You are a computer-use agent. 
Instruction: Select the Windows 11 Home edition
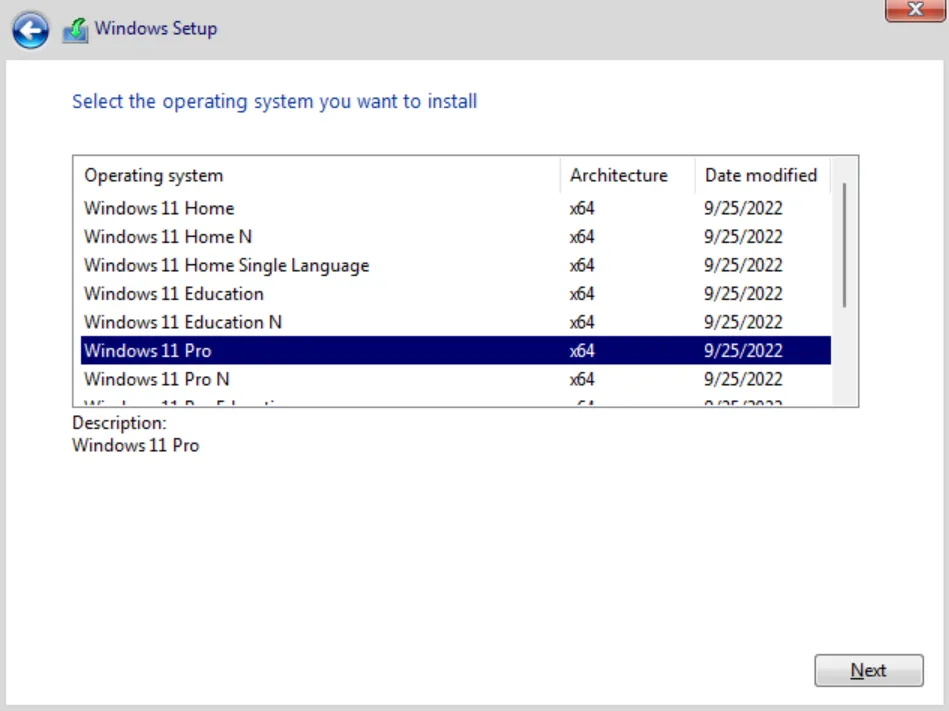point(159,208)
